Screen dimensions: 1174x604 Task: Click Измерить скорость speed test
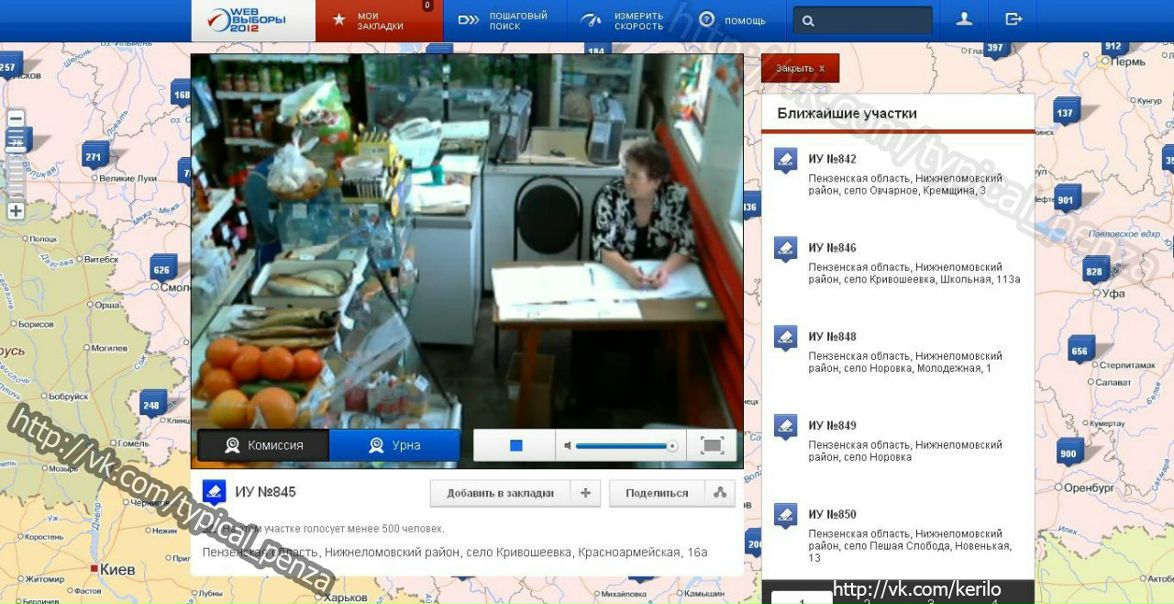coord(624,21)
